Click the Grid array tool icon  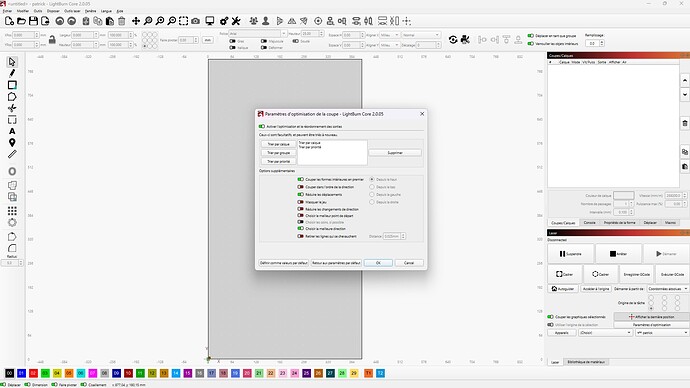12,211
